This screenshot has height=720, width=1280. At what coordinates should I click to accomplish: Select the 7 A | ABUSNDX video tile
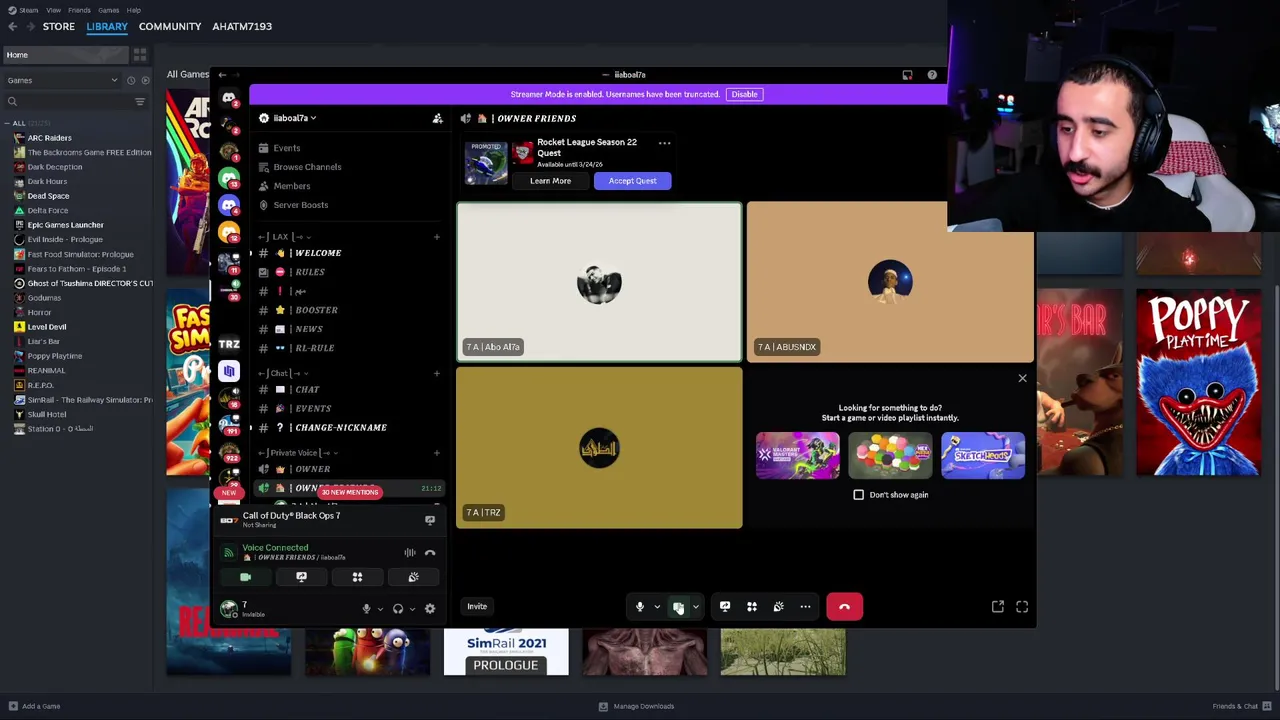[x=890, y=282]
